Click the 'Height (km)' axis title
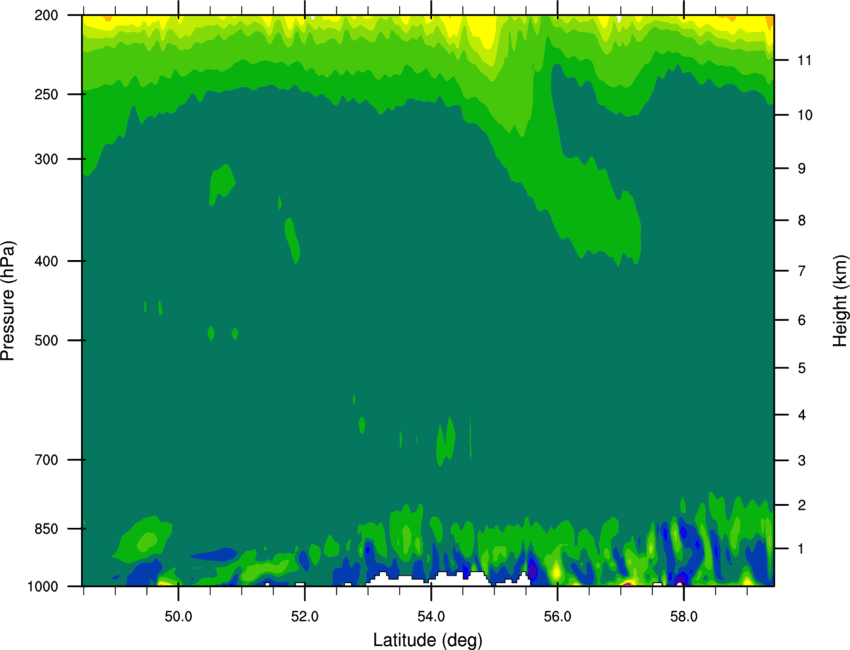This screenshot has width=850, height=650. tap(839, 300)
